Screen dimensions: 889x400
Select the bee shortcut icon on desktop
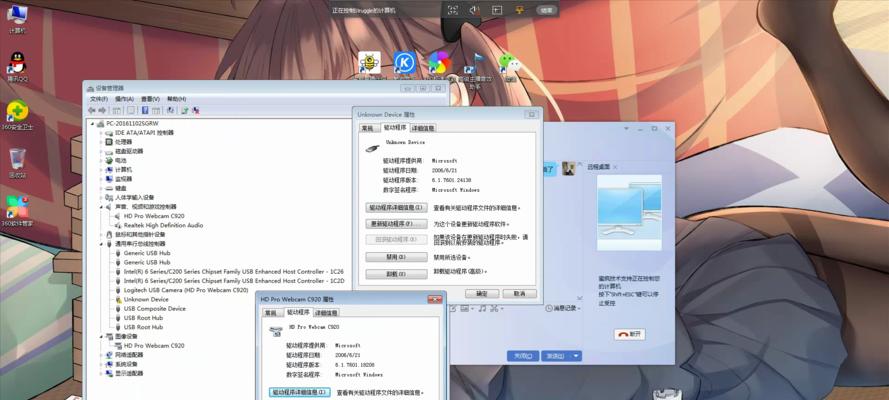pos(370,63)
